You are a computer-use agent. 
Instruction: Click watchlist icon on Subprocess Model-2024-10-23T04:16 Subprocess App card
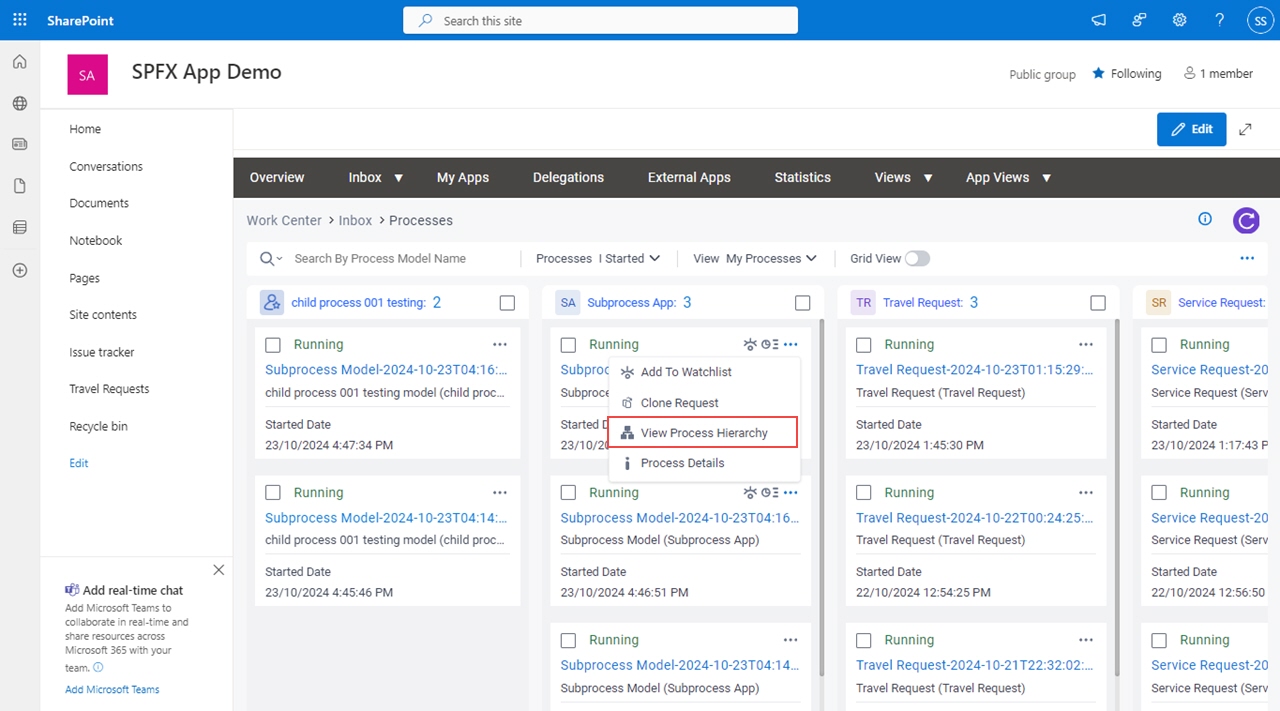[x=751, y=492]
